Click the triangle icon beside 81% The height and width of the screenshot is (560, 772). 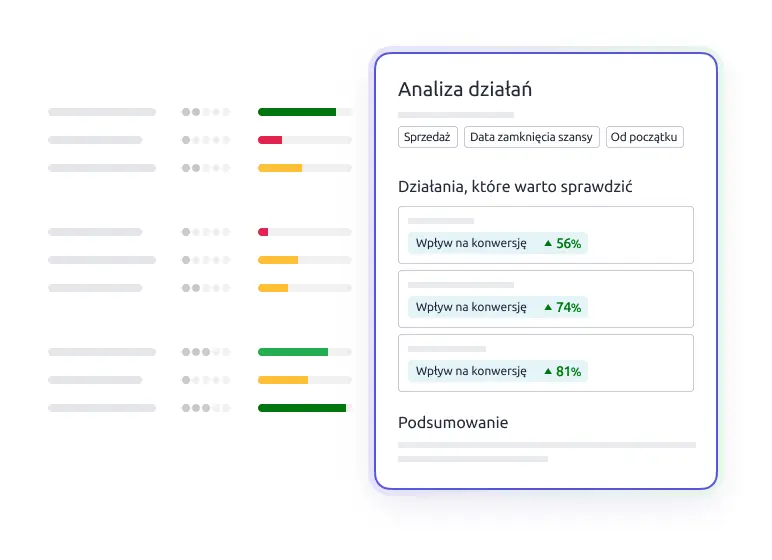tap(547, 371)
